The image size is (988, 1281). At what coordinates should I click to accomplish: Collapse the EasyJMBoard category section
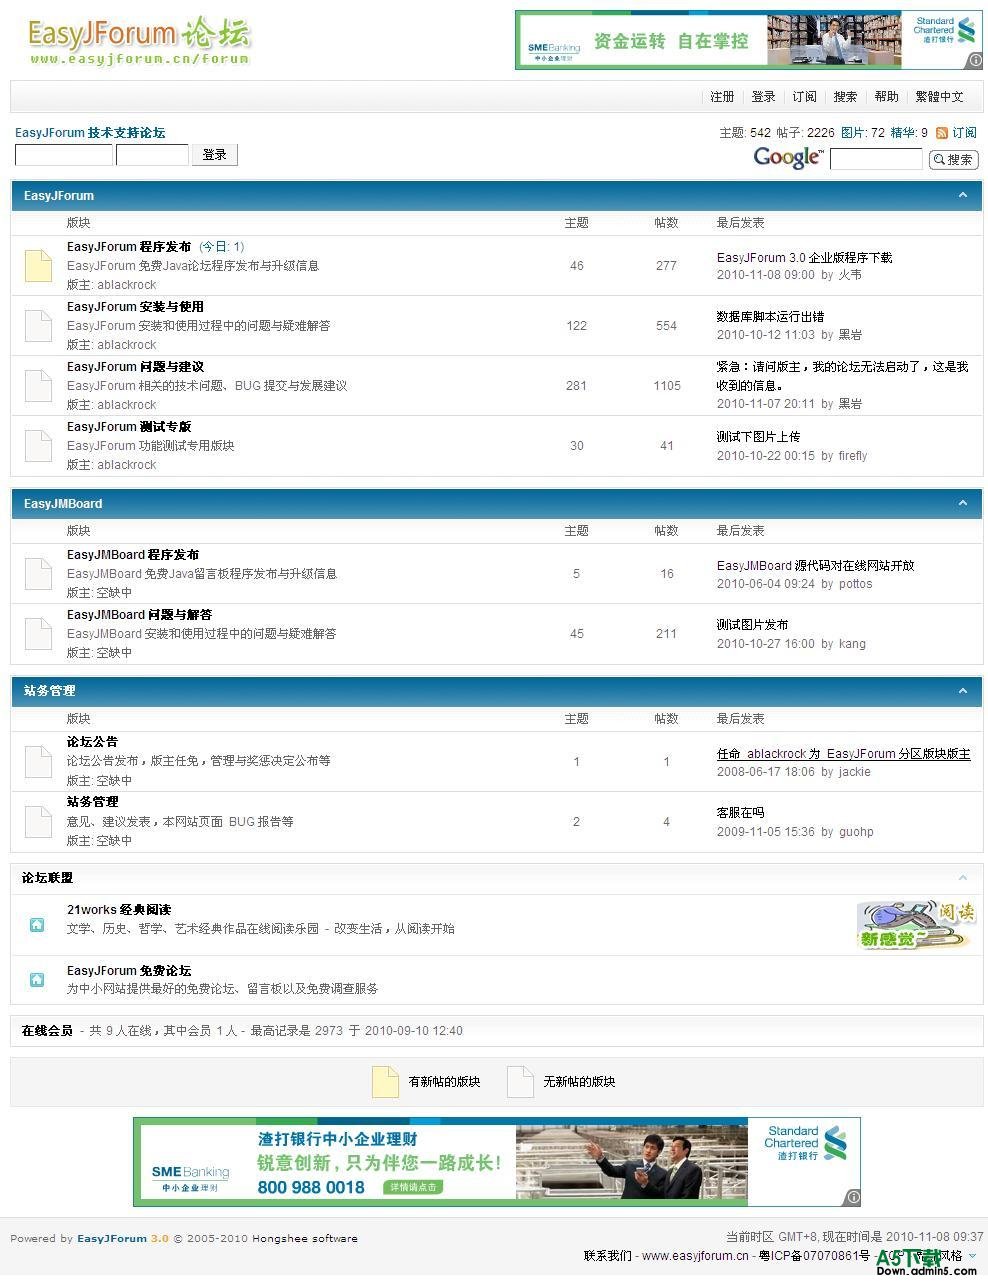click(963, 503)
